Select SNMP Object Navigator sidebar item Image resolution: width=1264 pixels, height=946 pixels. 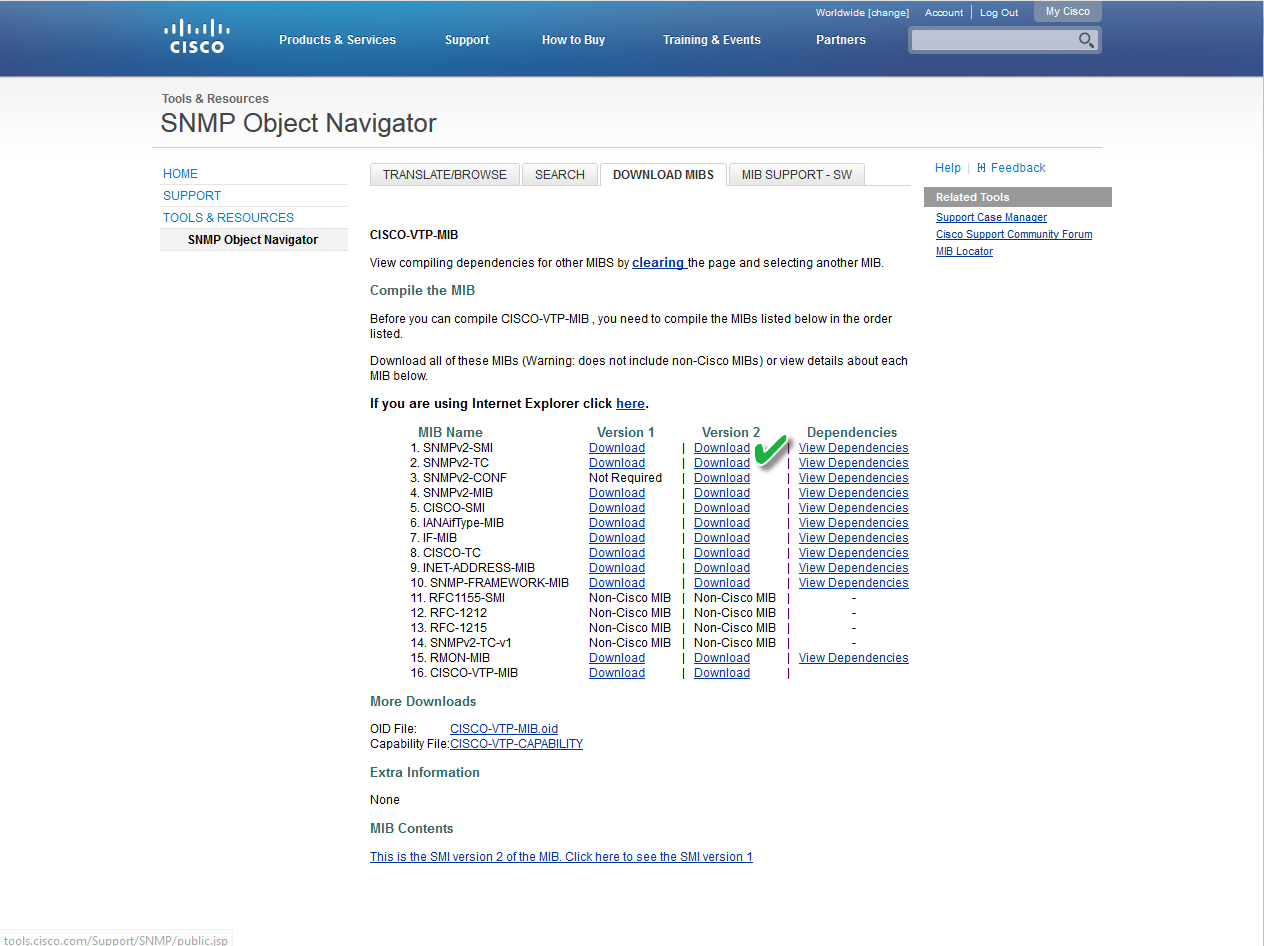click(x=253, y=240)
